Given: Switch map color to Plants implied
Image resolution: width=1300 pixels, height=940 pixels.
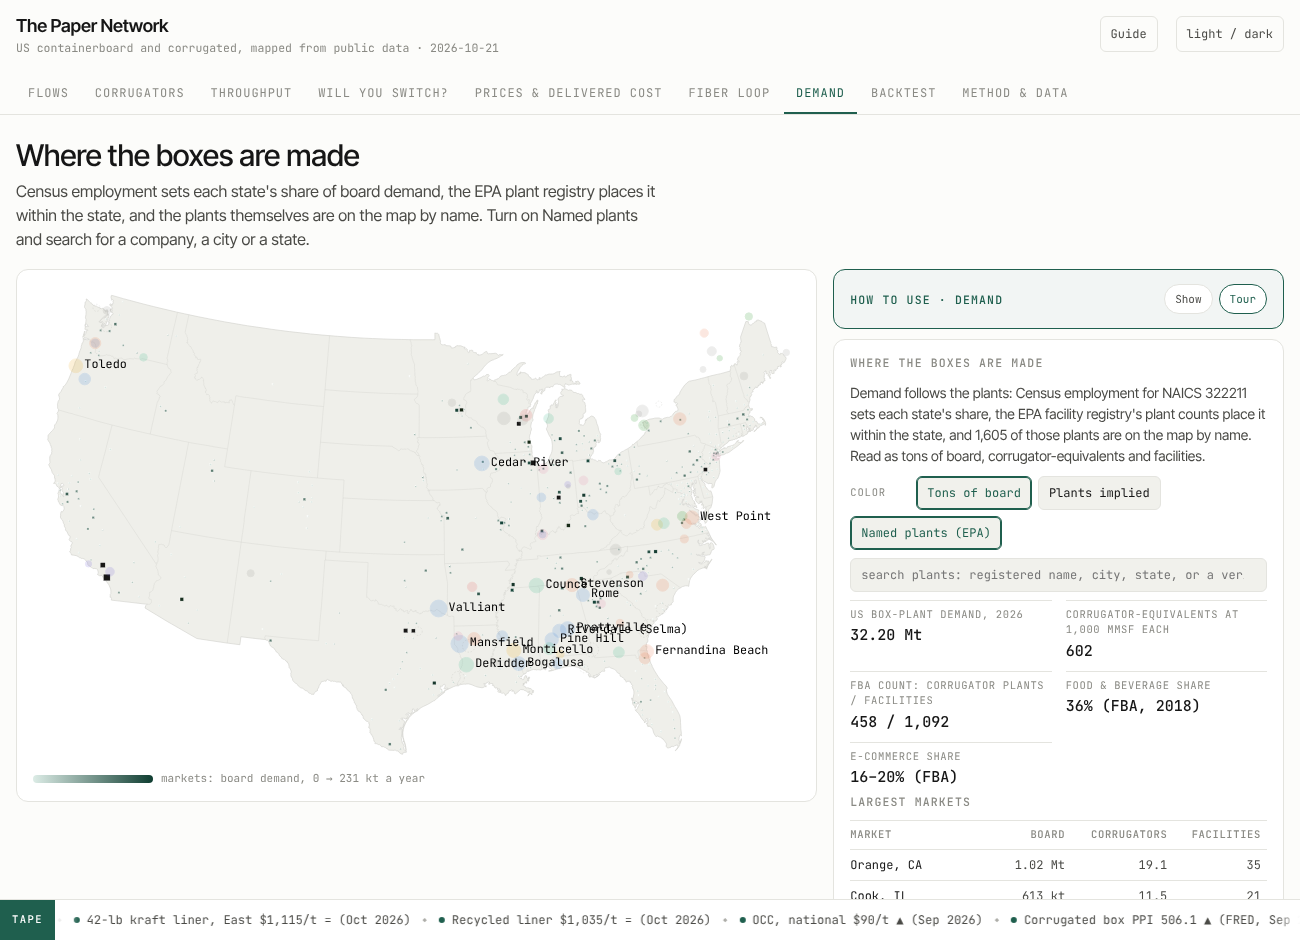Looking at the screenshot, I should pyautogui.click(x=1099, y=493).
